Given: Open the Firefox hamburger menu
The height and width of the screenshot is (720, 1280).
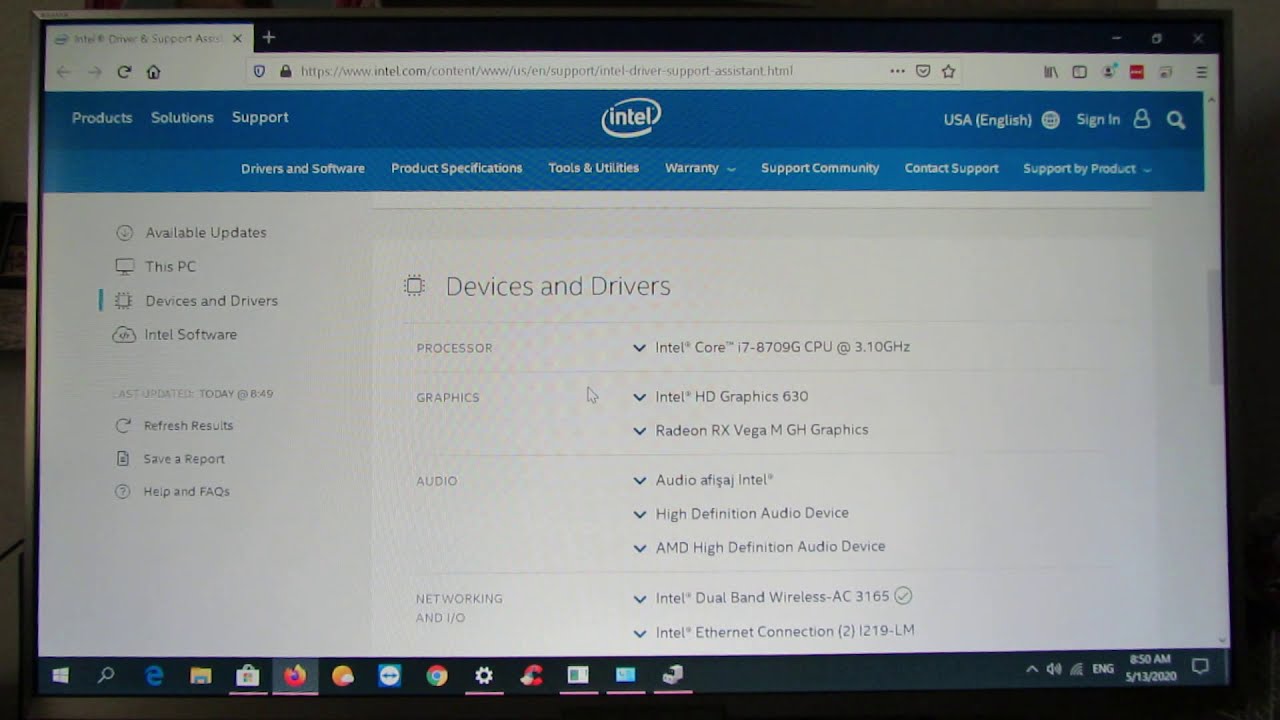Looking at the screenshot, I should [x=1201, y=72].
